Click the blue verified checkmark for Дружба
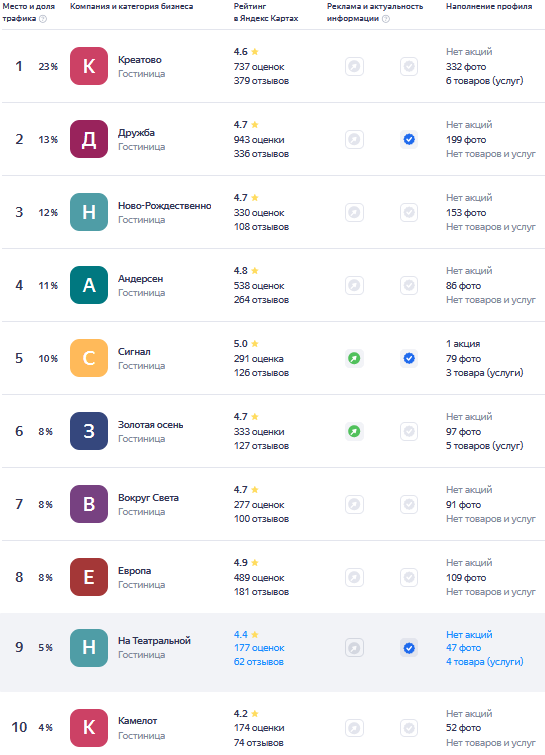Viewport: 545px width, 755px height. [x=409, y=140]
